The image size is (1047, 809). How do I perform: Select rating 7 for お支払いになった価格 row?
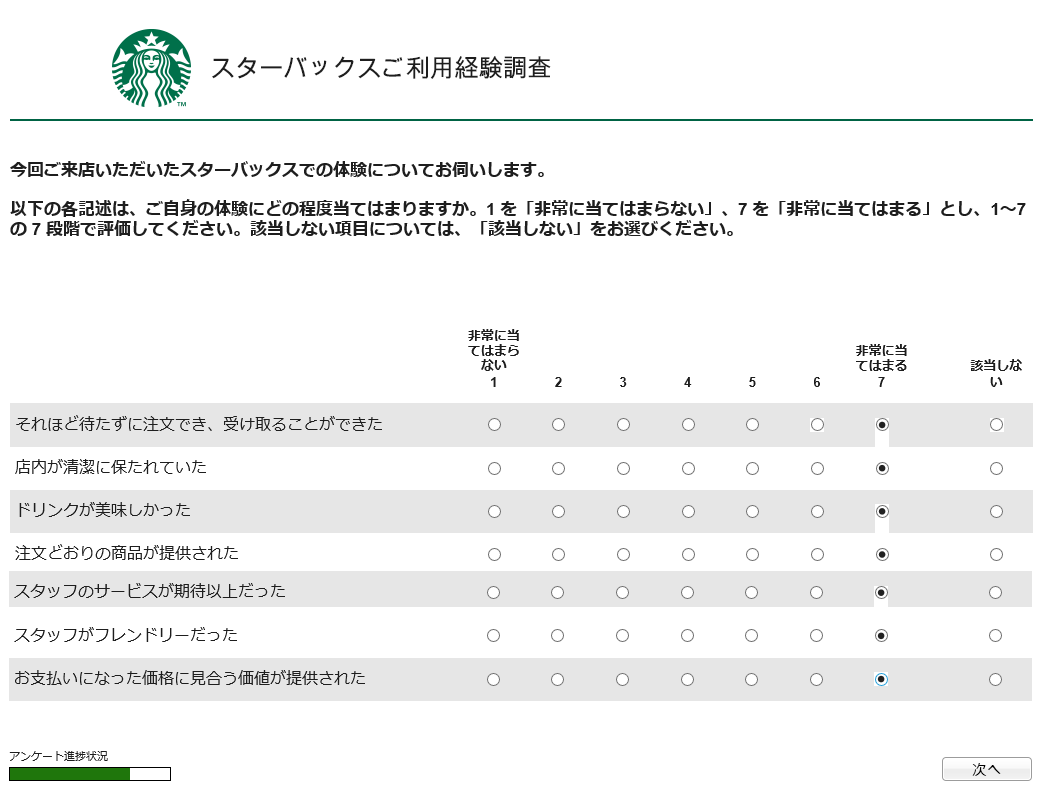881,680
